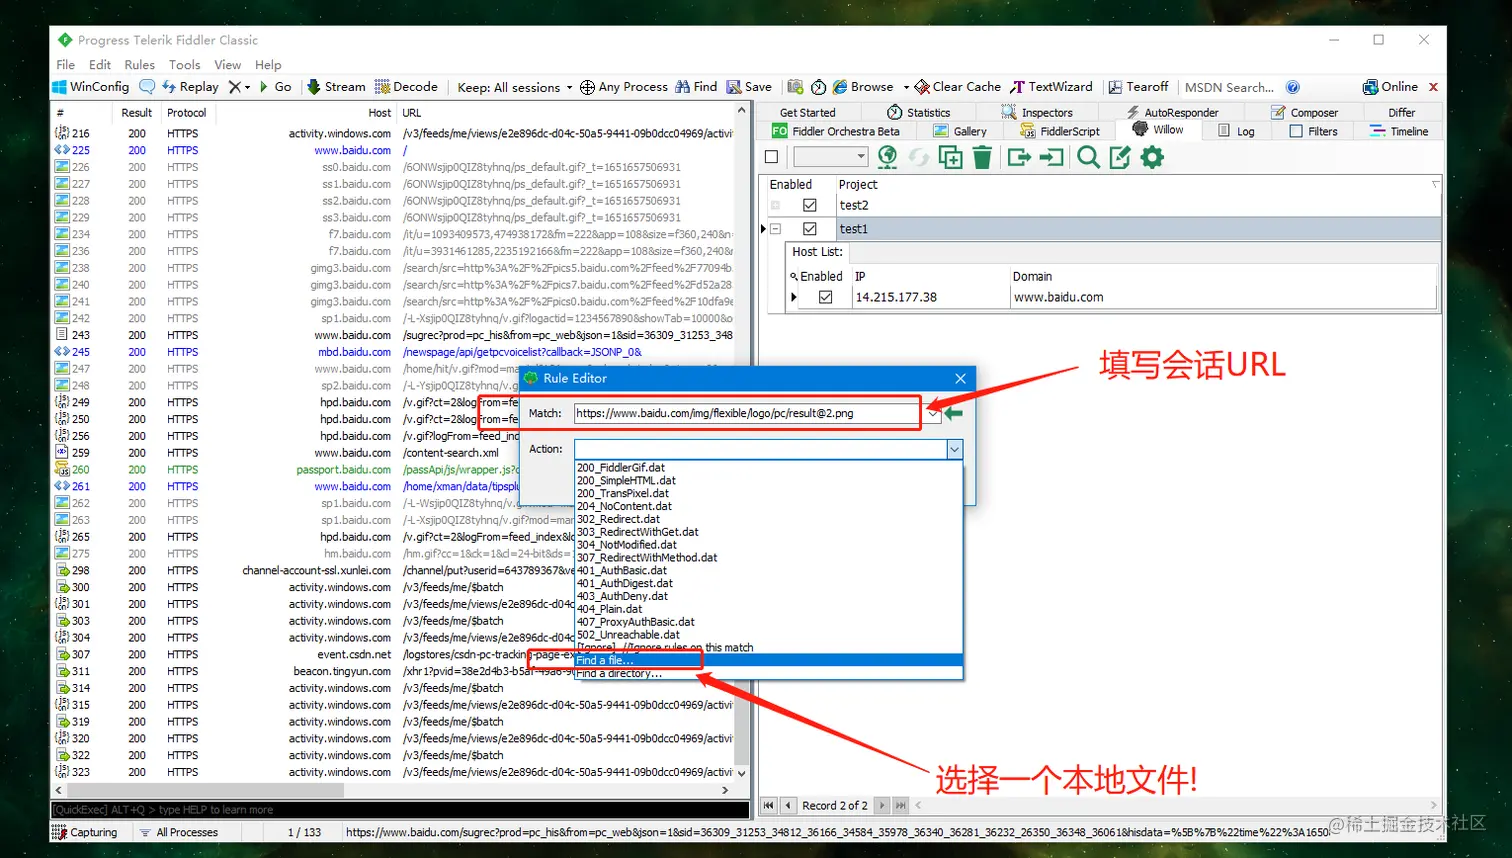Image resolution: width=1512 pixels, height=858 pixels.
Task: Collapse the test1 project row
Action: [775, 229]
